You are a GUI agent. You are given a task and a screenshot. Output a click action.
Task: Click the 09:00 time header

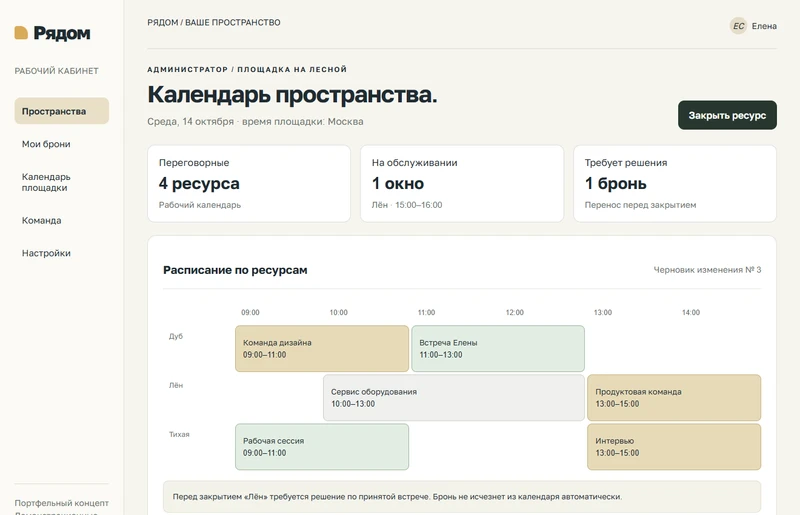click(x=250, y=312)
